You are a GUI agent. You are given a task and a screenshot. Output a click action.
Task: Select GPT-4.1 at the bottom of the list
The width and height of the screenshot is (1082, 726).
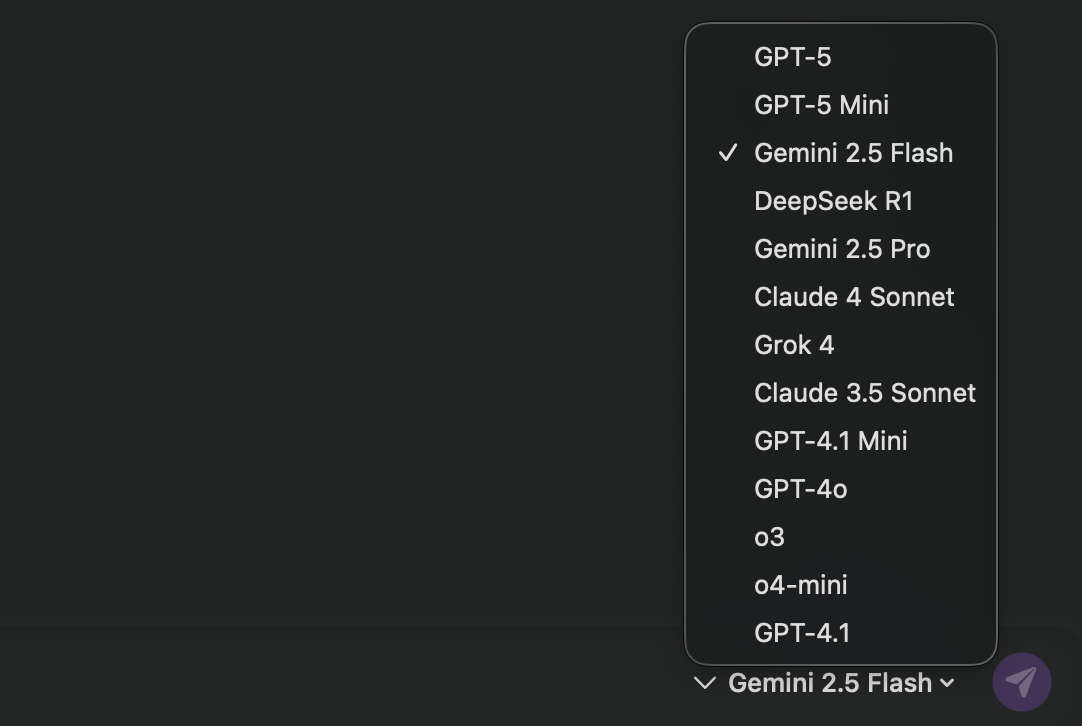802,633
